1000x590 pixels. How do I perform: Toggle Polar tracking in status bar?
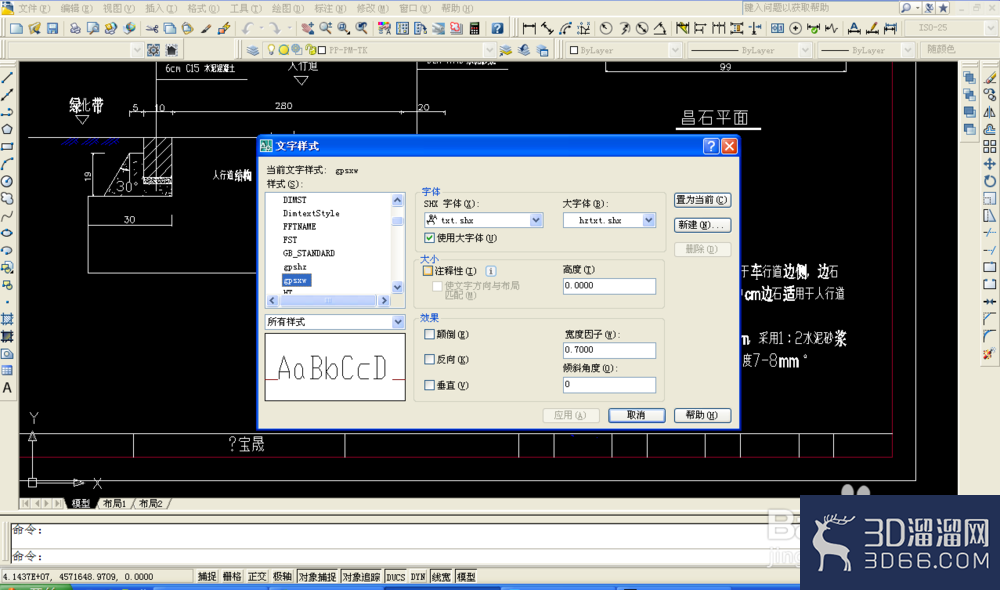(x=283, y=577)
